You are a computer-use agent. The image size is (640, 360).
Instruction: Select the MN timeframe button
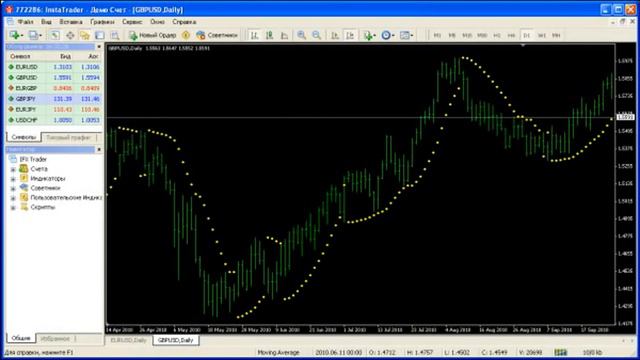point(556,36)
